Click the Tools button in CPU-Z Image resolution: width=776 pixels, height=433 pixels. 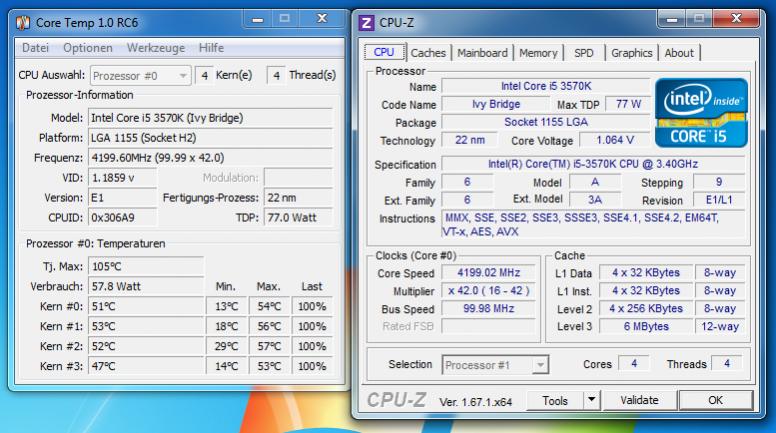tap(555, 400)
